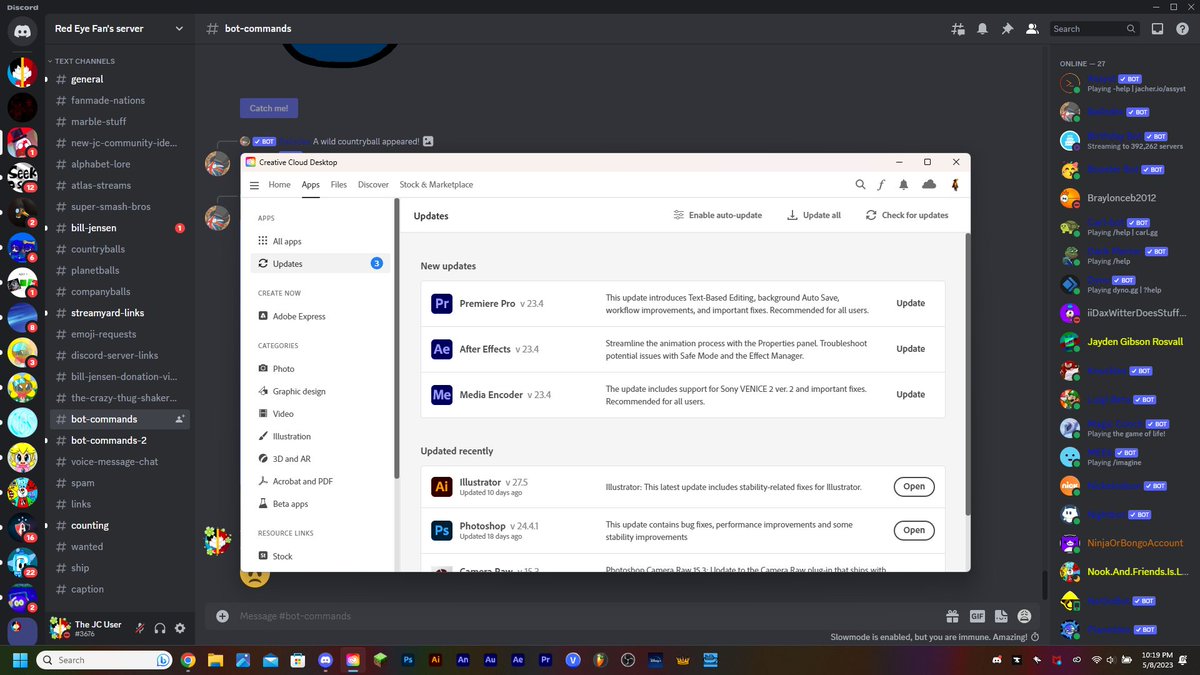This screenshot has width=1200, height=675.
Task: Click Check for updates
Action: point(907,215)
